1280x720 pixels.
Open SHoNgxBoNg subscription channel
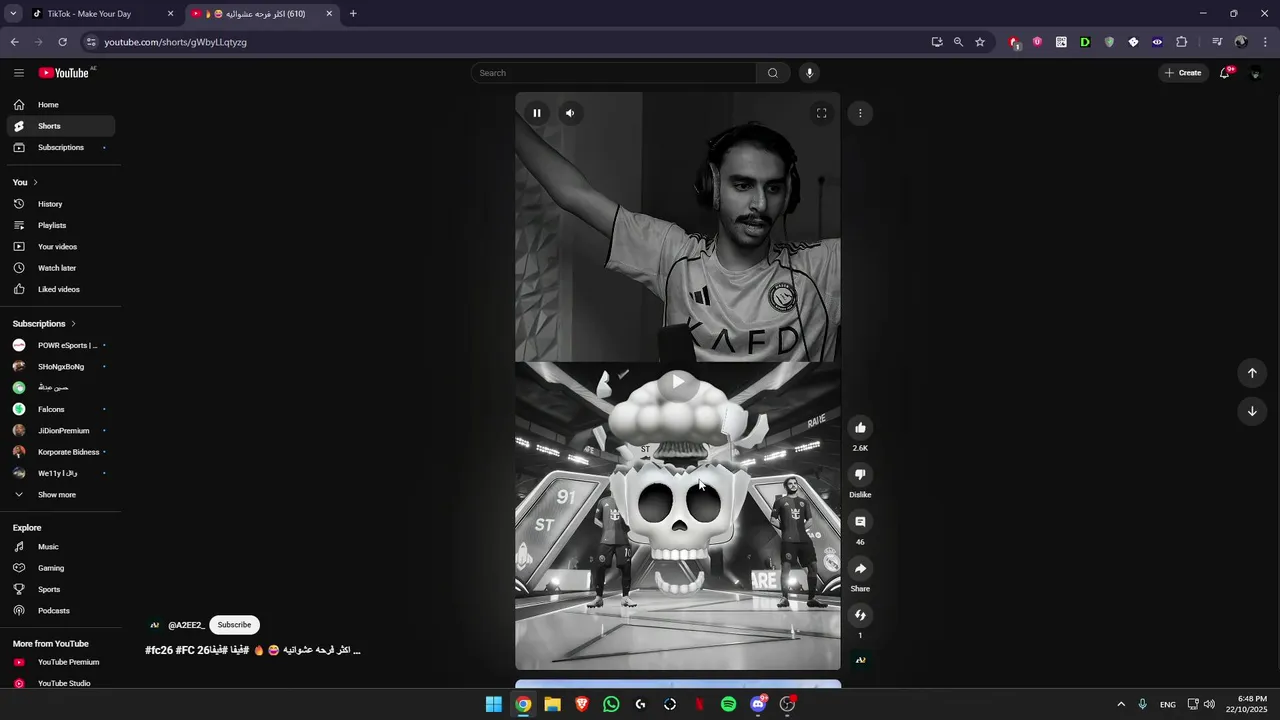coord(61,367)
